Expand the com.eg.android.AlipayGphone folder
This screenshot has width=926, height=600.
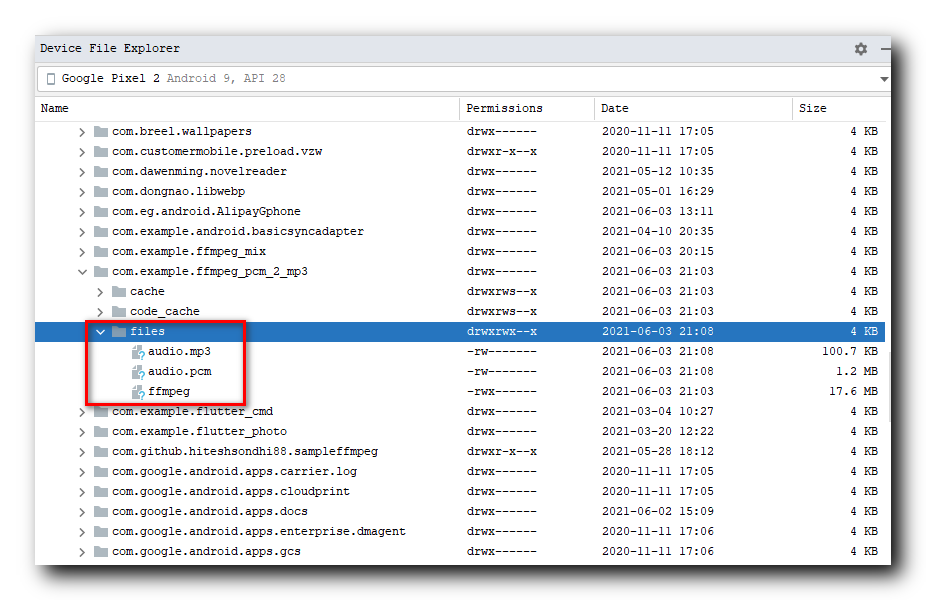pos(82,213)
